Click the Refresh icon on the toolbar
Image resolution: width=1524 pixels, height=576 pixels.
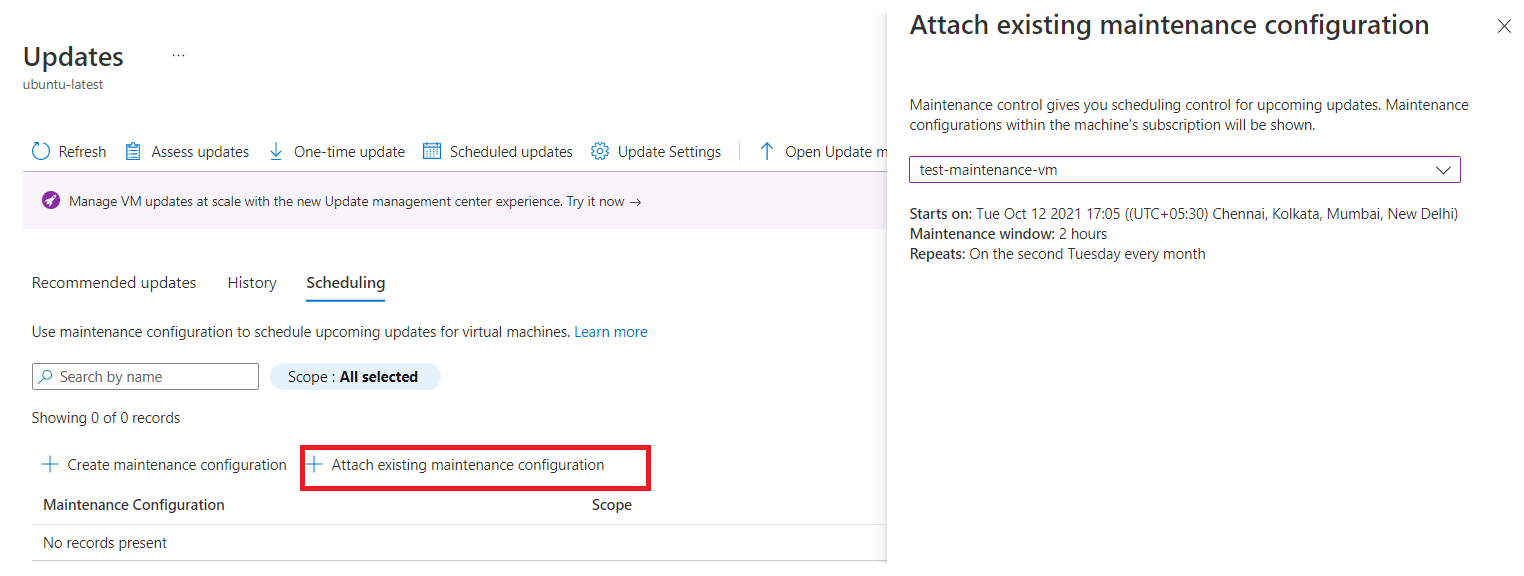pos(40,151)
